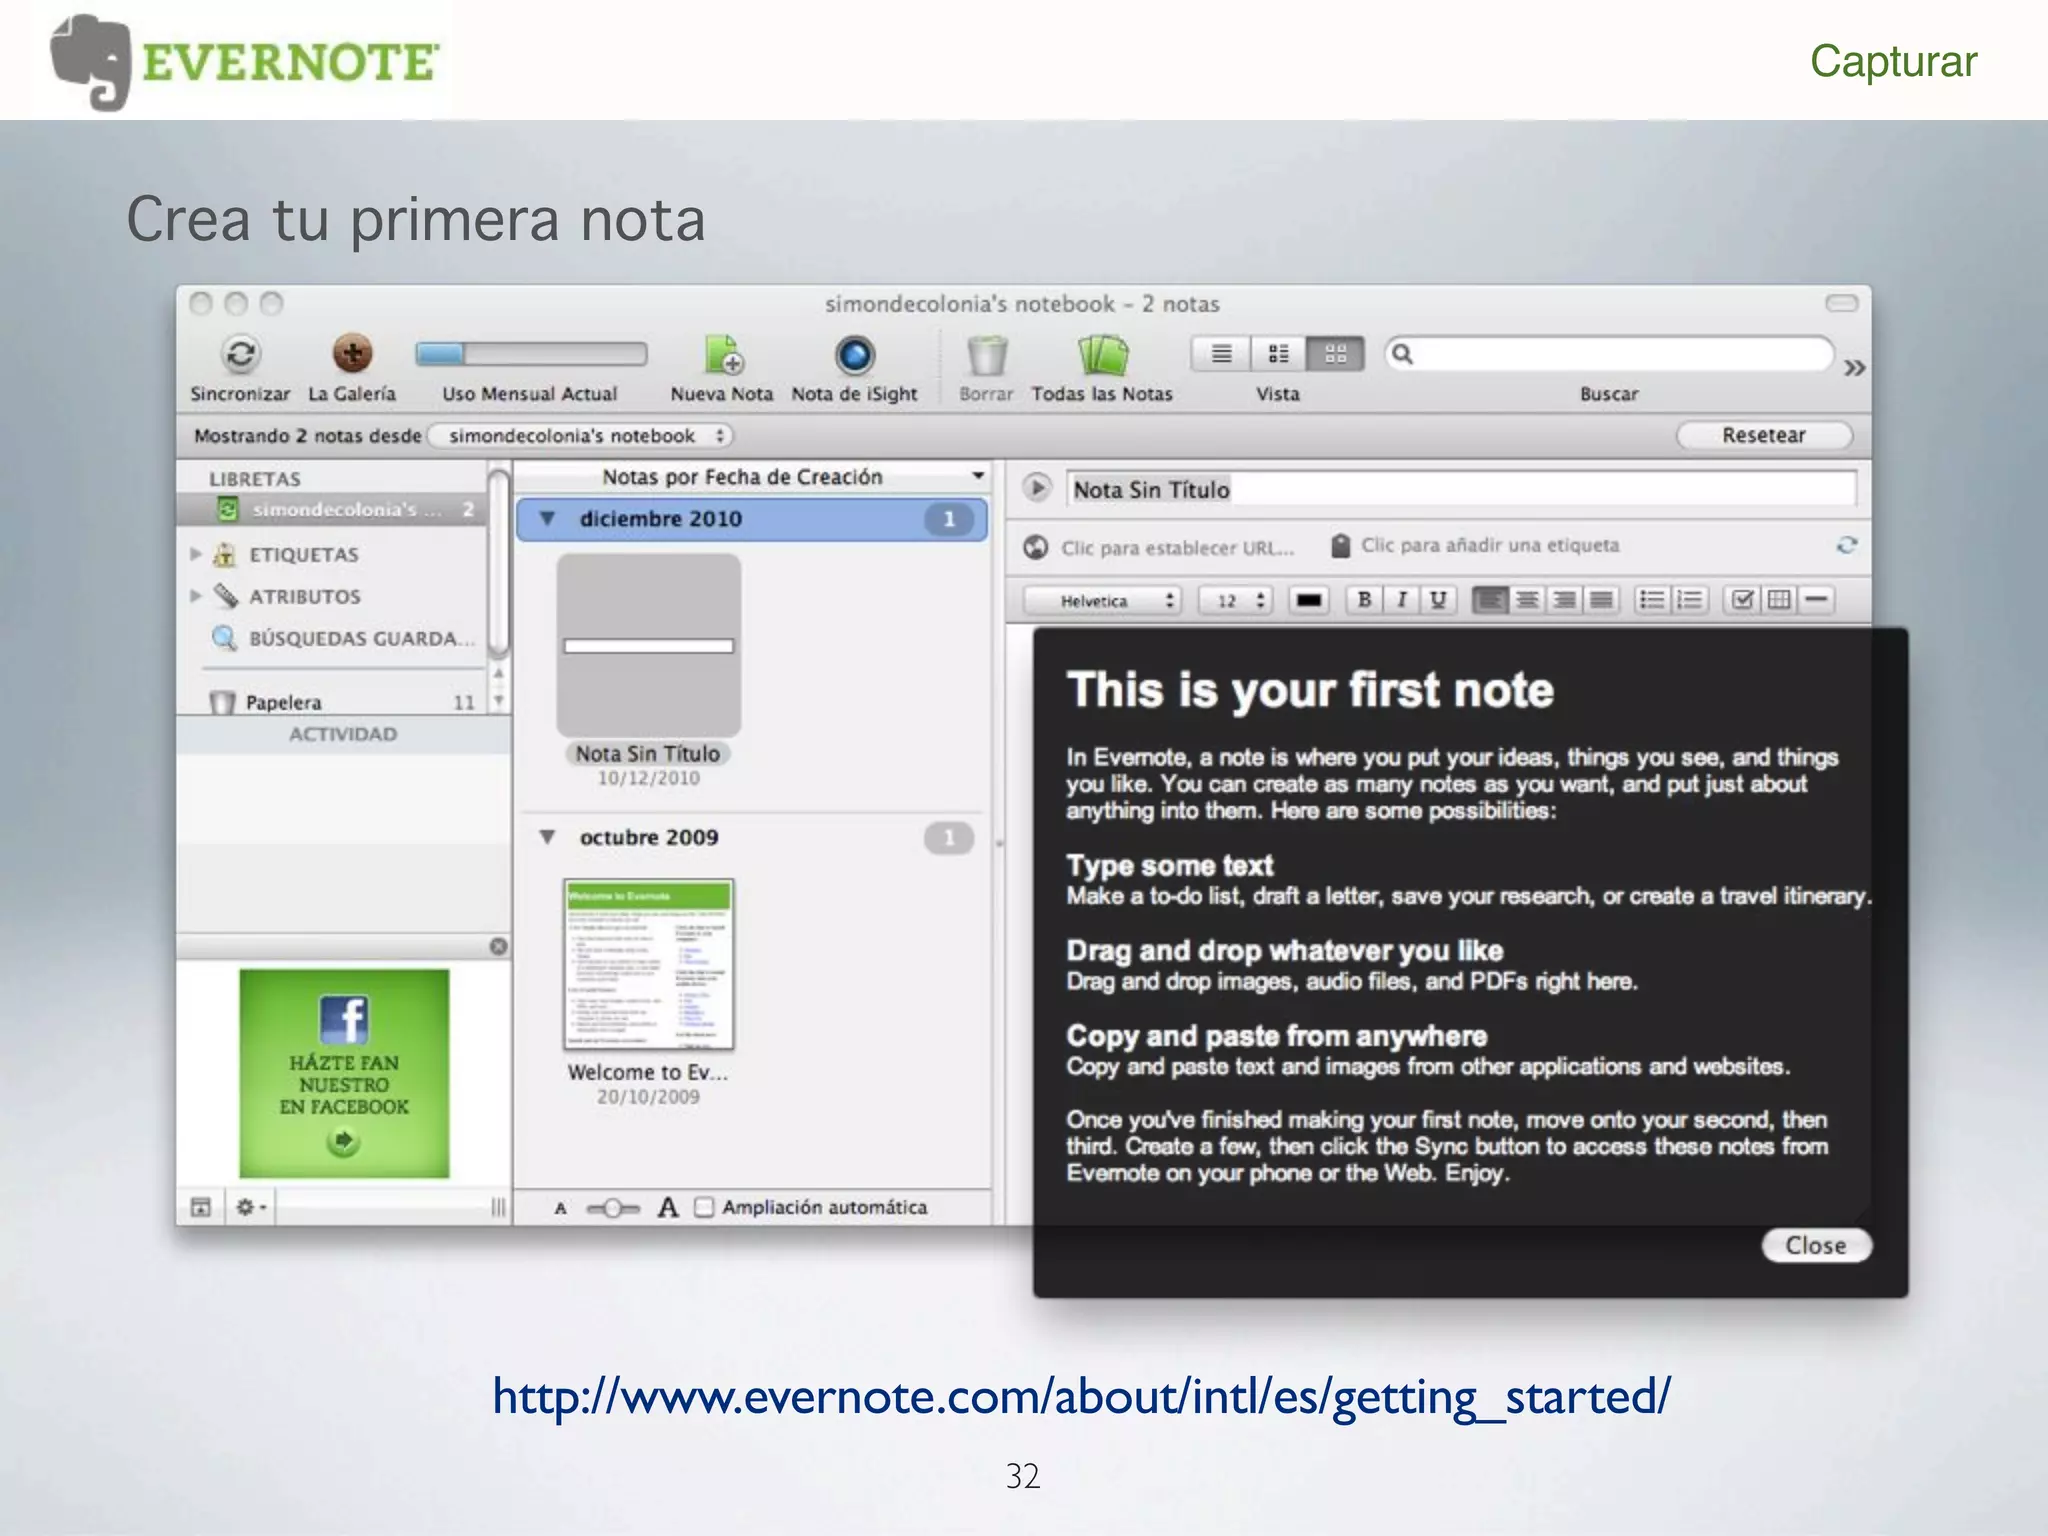Viewport: 2048px width, 1536px height.
Task: Open the simondecolonia's notebook popup selector
Action: point(581,436)
